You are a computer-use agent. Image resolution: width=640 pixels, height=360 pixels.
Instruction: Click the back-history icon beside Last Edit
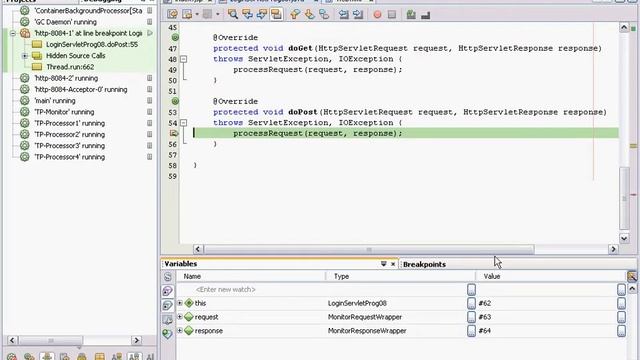[x=187, y=15]
